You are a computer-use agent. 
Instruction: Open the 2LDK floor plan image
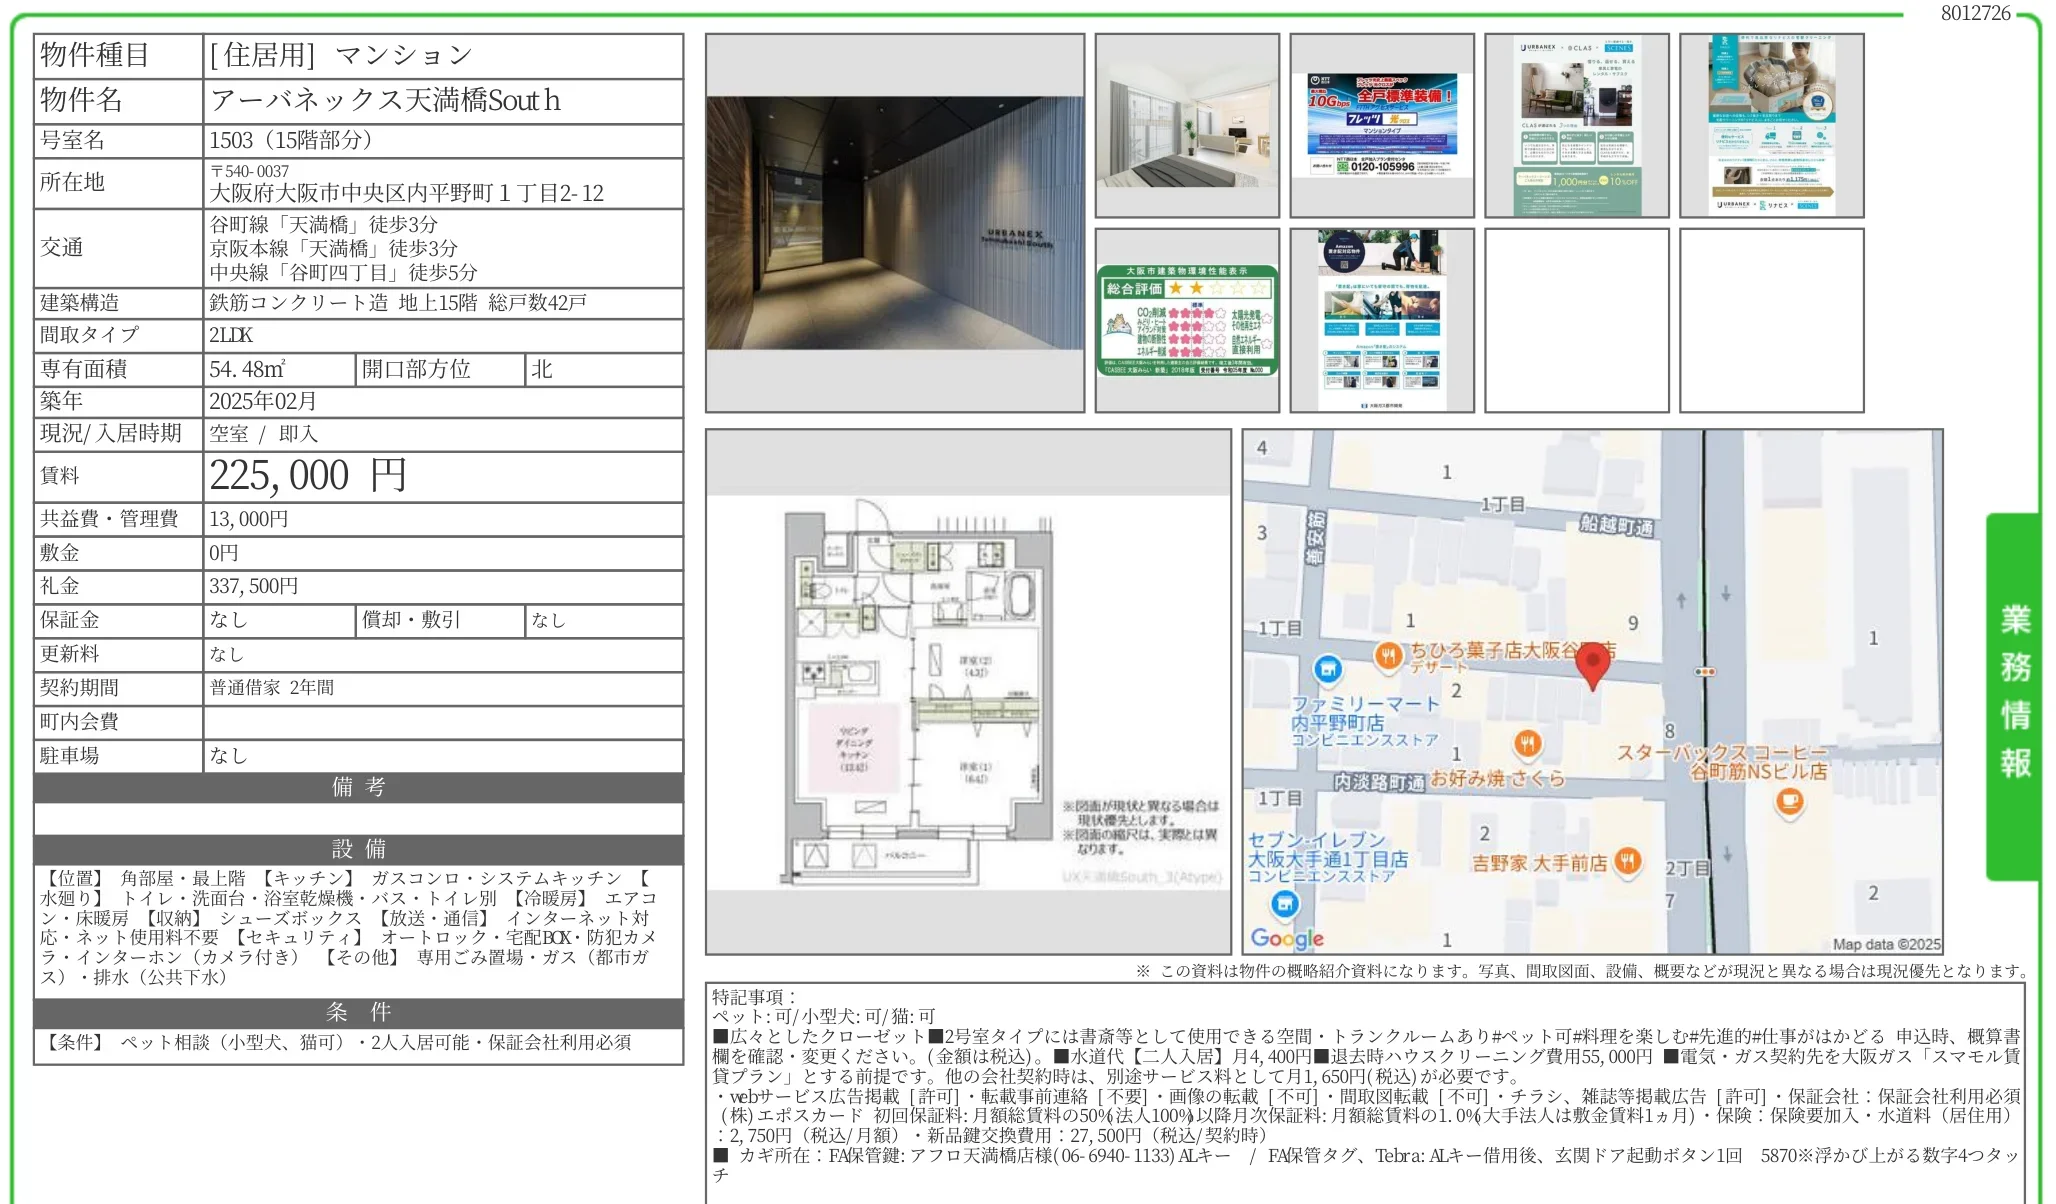968,692
